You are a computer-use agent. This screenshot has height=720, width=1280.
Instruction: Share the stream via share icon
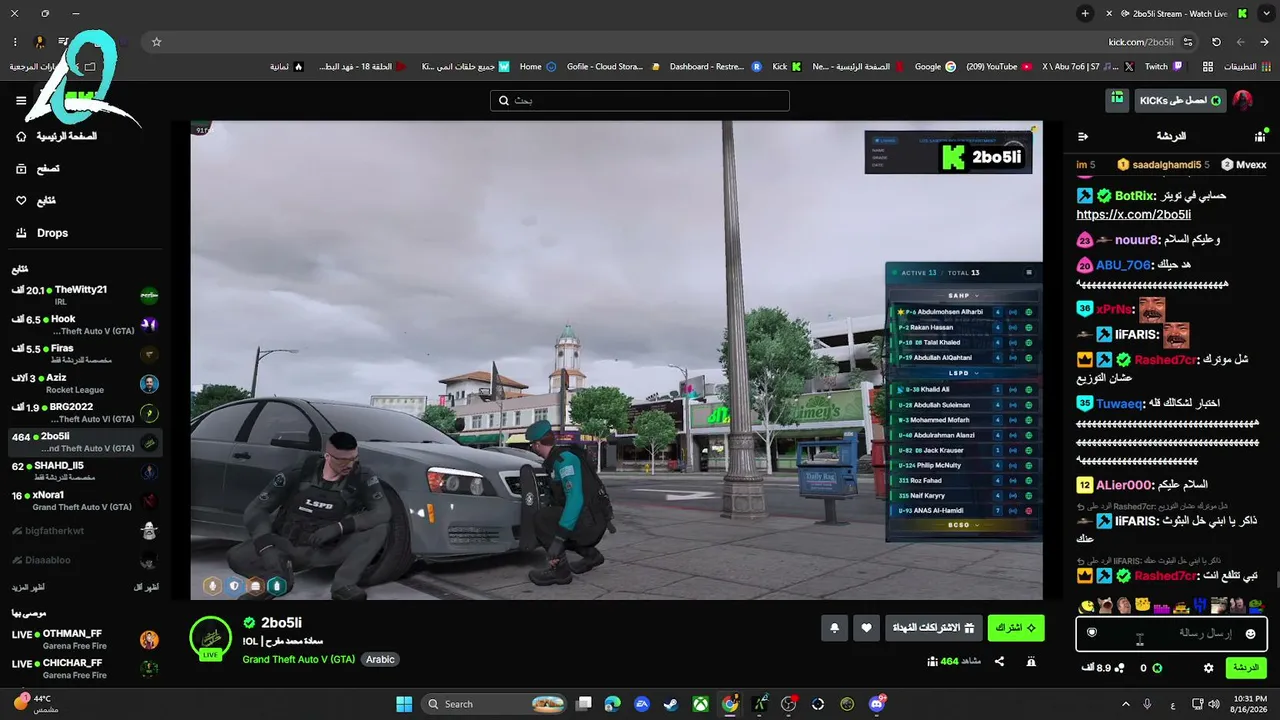[x=999, y=661]
